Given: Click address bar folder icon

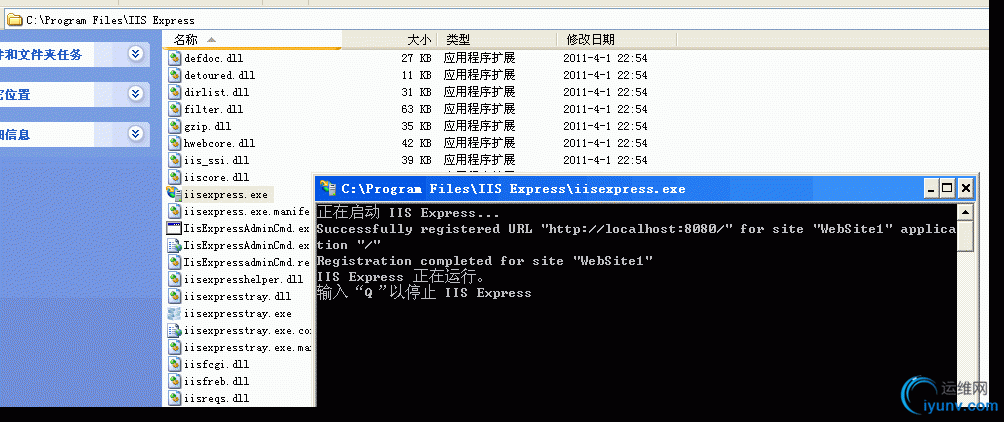Looking at the screenshot, I should point(14,20).
